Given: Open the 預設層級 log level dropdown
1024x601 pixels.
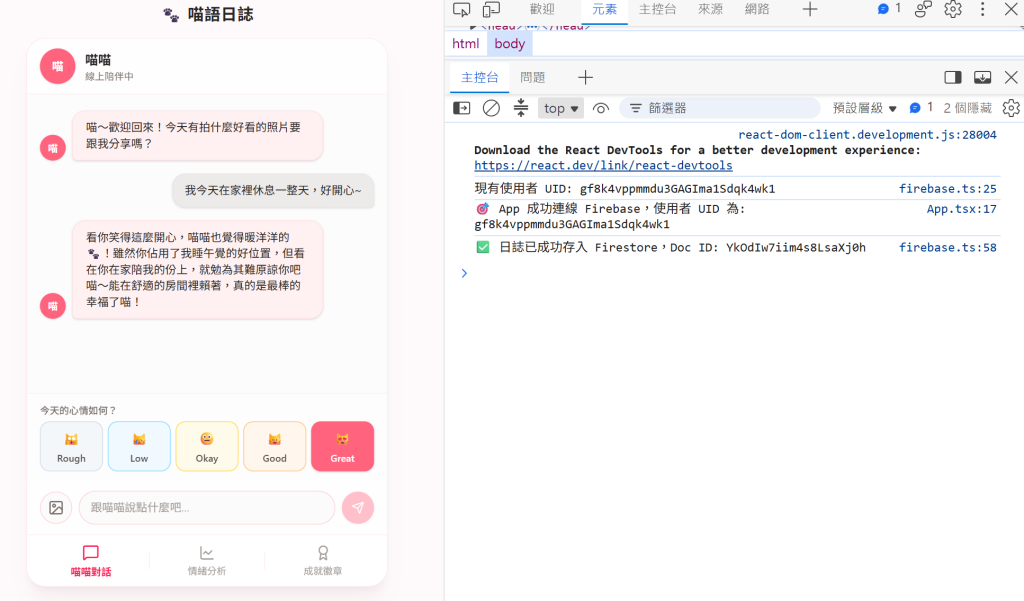Looking at the screenshot, I should 864,108.
